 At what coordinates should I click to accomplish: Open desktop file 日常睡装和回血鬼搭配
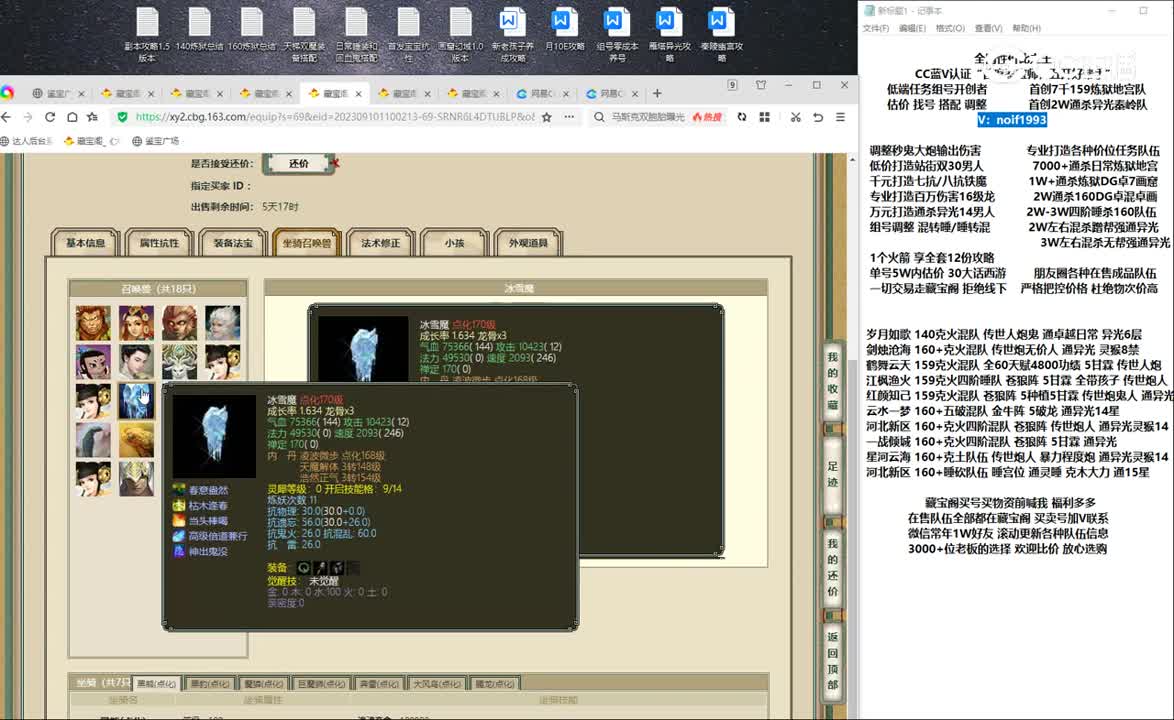(356, 34)
